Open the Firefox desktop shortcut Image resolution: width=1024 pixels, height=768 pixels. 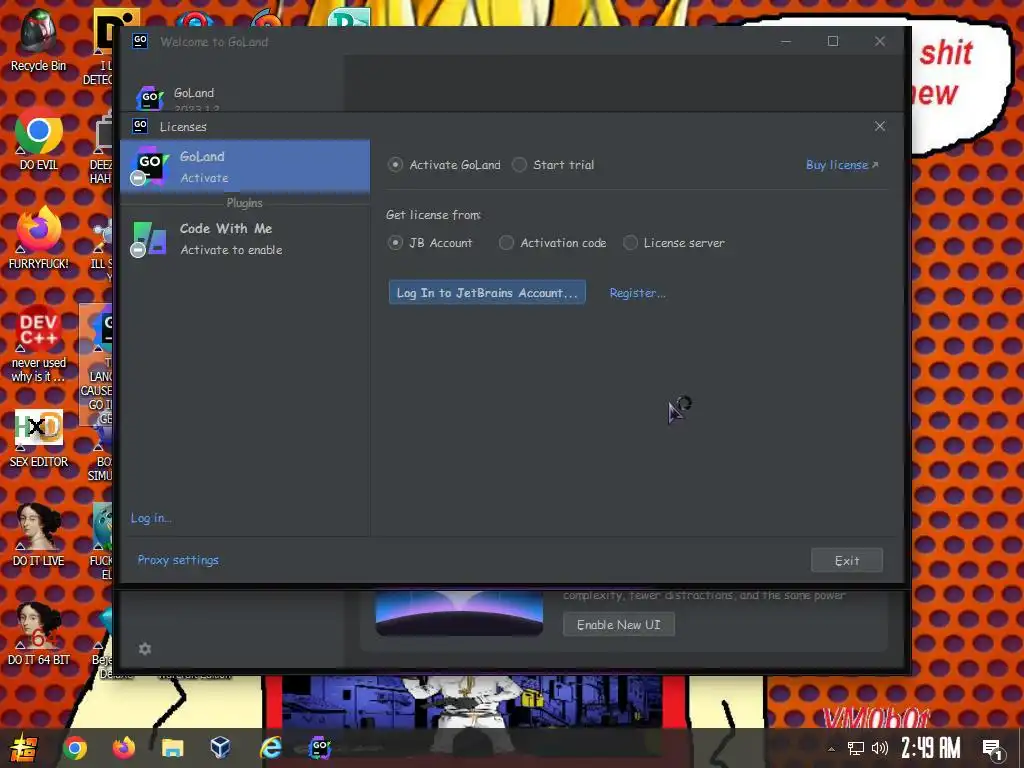tap(39, 238)
